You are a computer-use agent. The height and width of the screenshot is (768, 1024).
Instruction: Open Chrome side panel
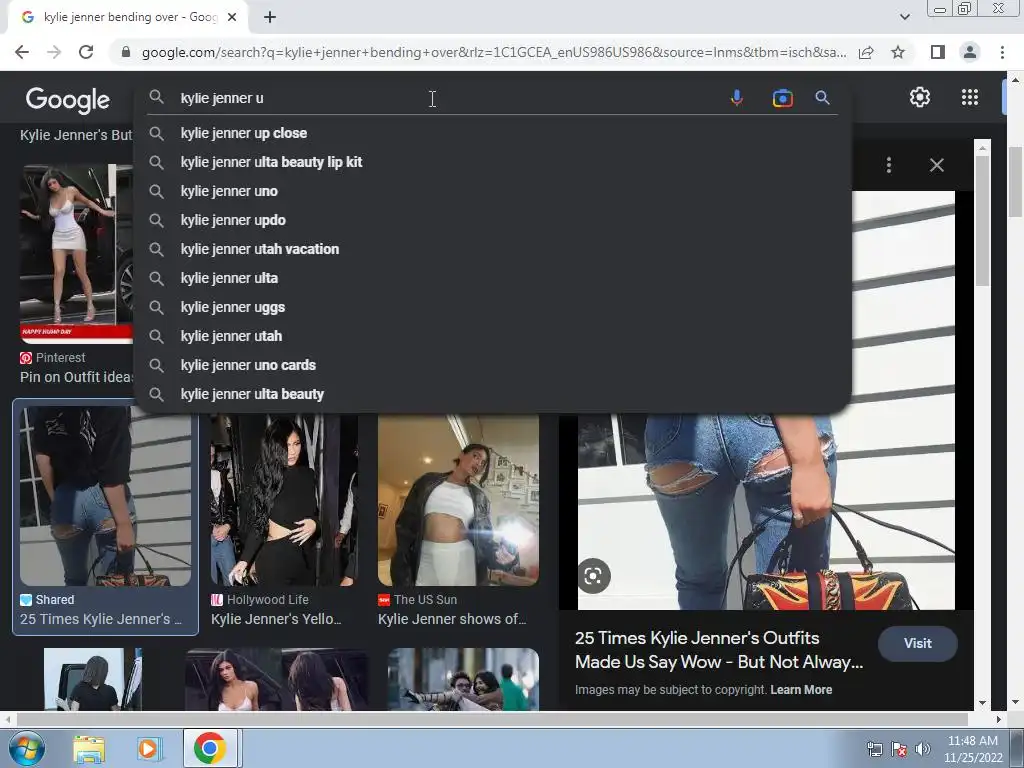[938, 52]
